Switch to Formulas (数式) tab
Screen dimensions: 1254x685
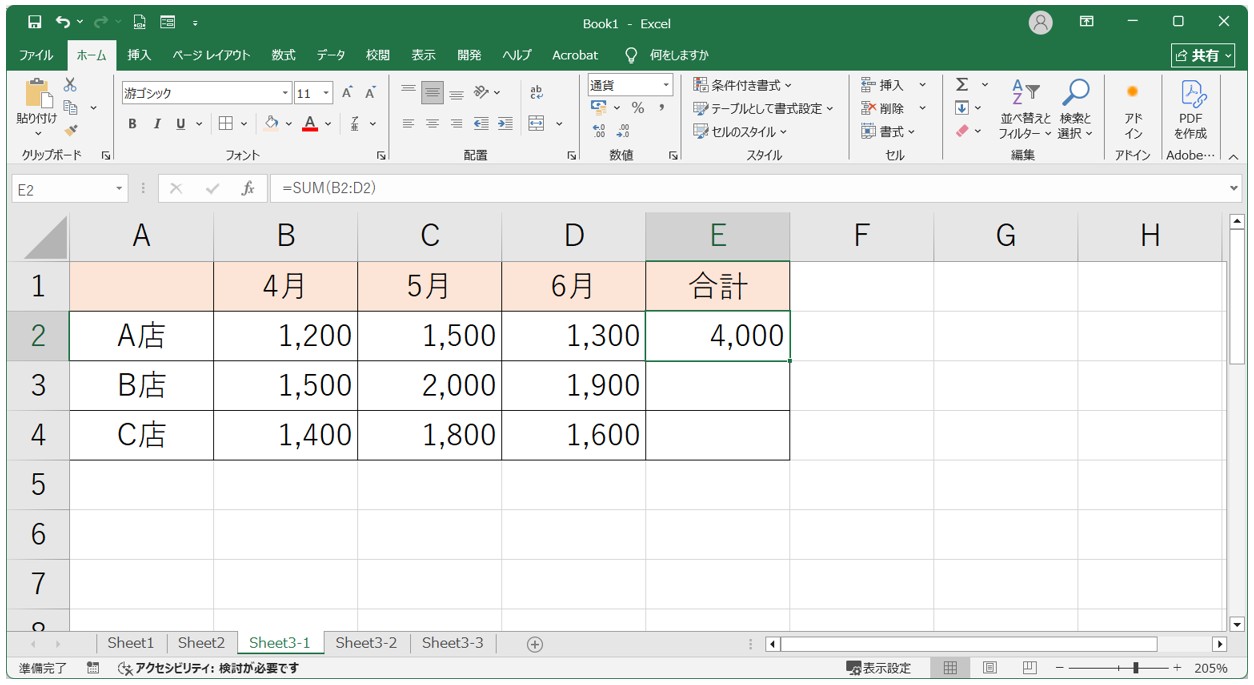283,55
